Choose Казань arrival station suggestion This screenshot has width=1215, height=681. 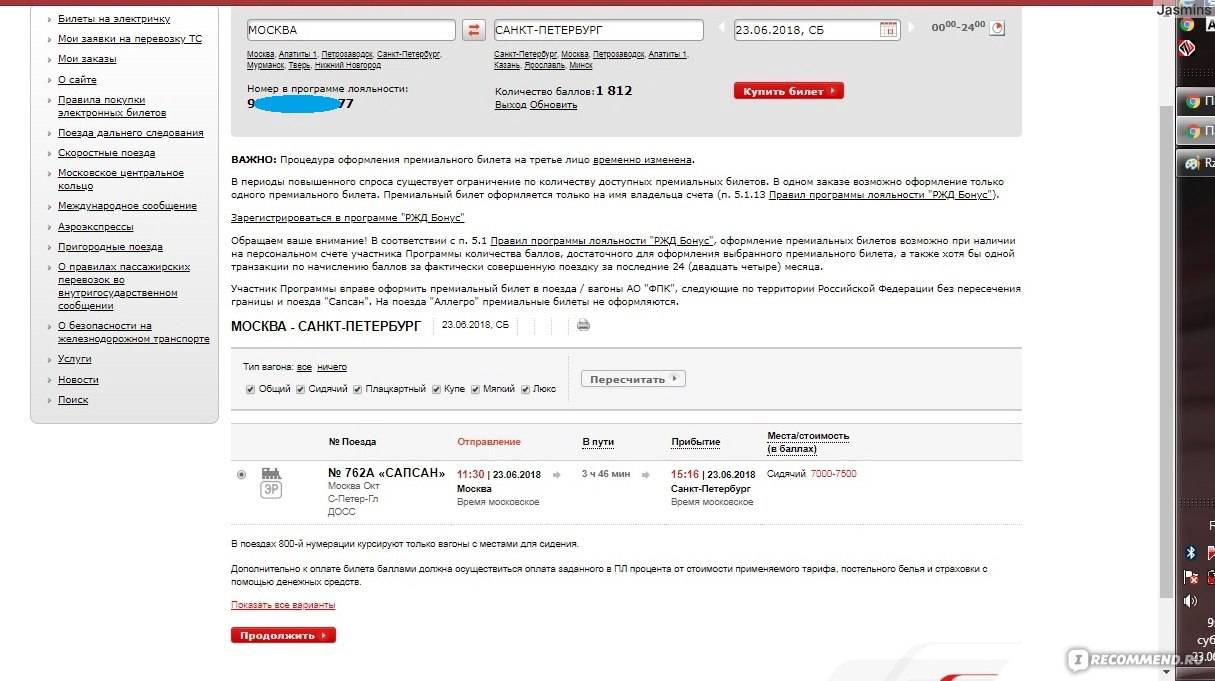coord(507,66)
